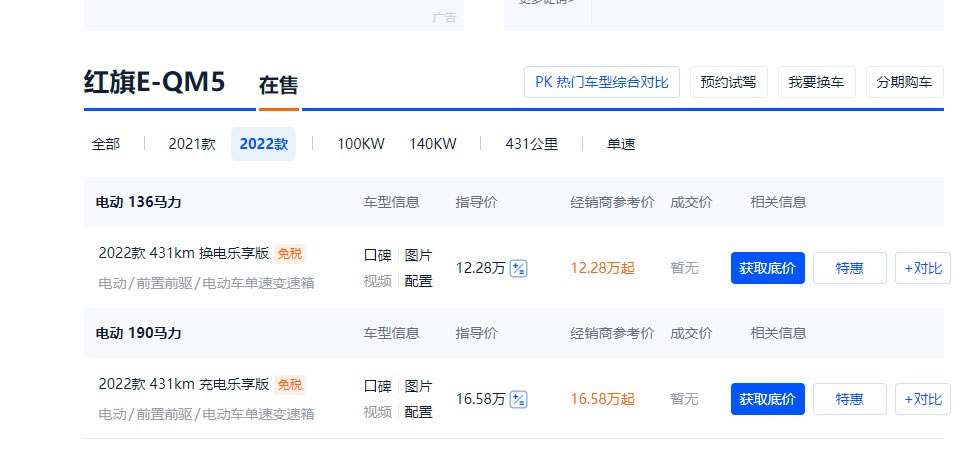Open 图片 link for 换电乐享版
975x466 pixels.
pyautogui.click(x=418, y=256)
